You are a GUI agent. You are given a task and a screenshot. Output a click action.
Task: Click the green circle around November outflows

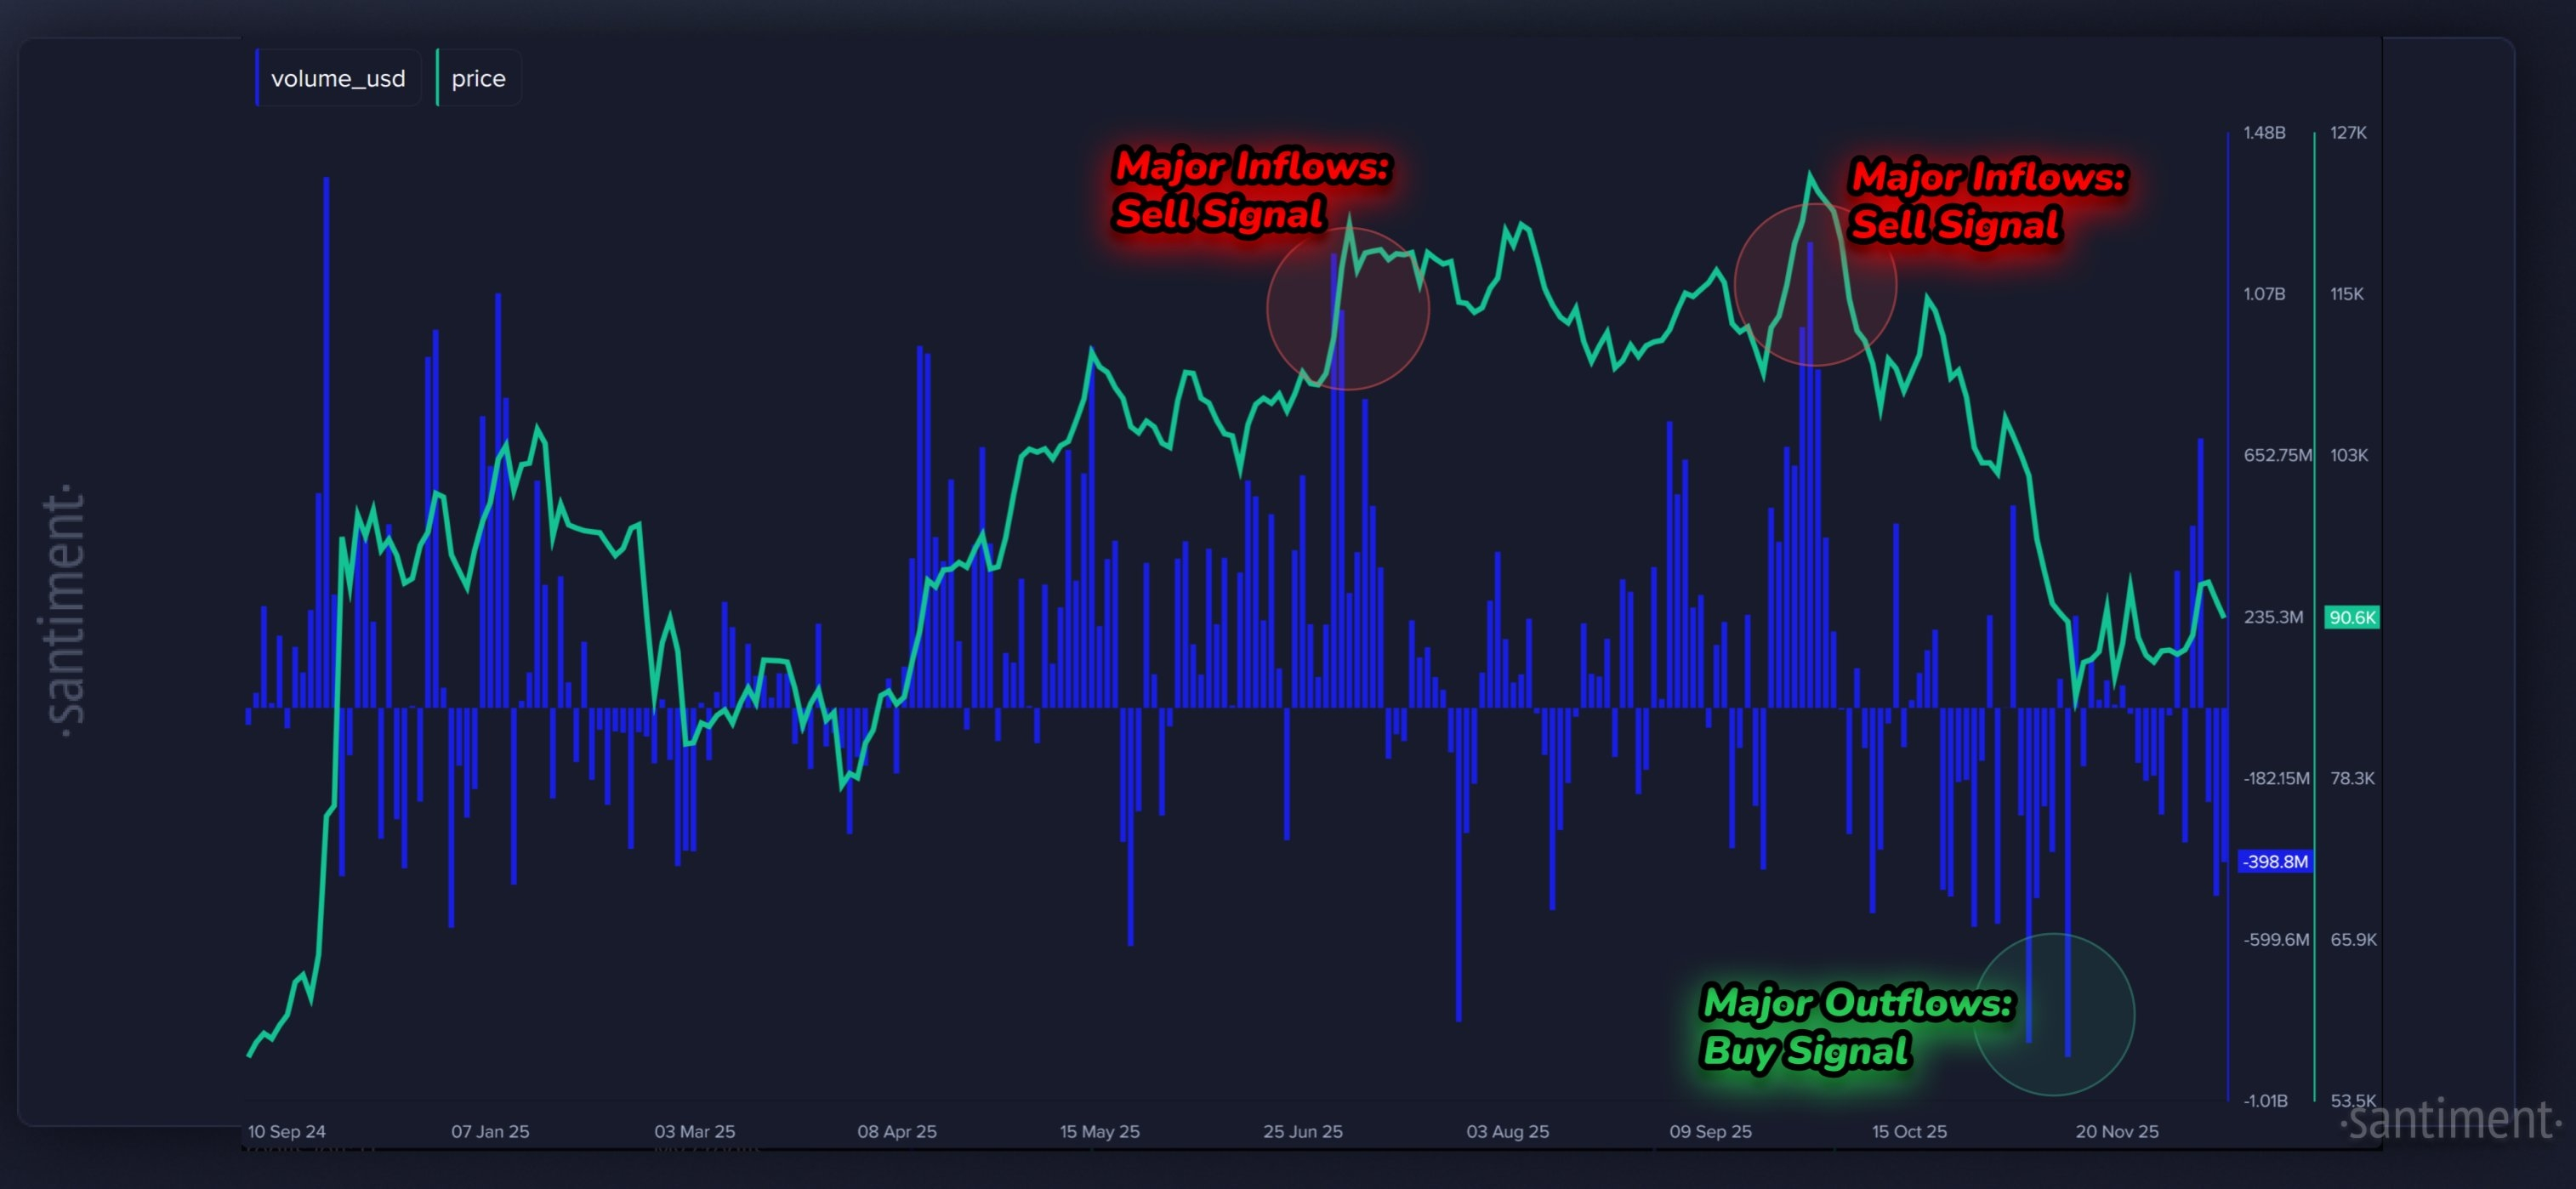tap(2053, 1014)
